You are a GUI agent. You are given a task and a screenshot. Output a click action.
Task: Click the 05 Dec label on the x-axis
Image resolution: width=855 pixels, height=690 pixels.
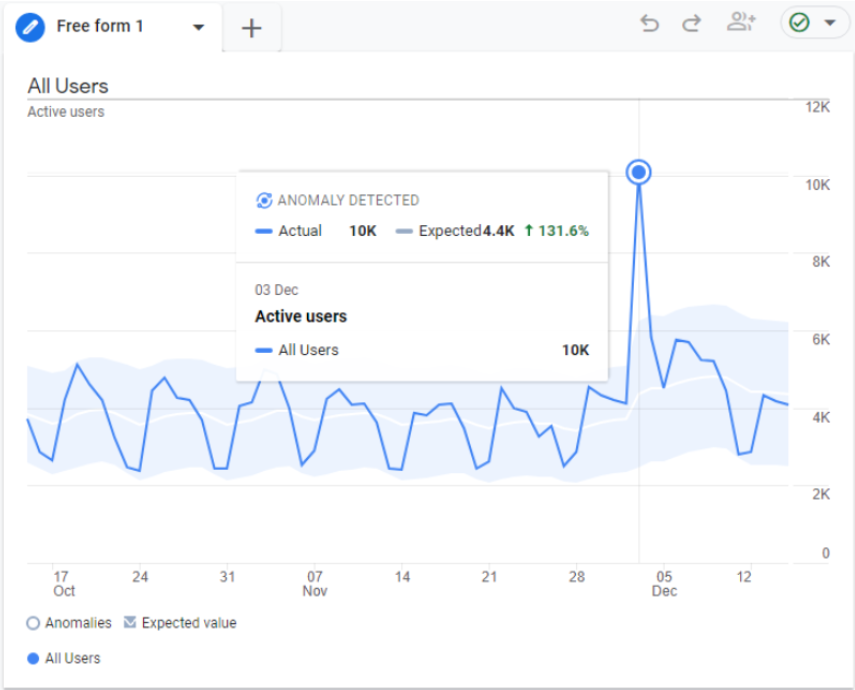click(664, 583)
